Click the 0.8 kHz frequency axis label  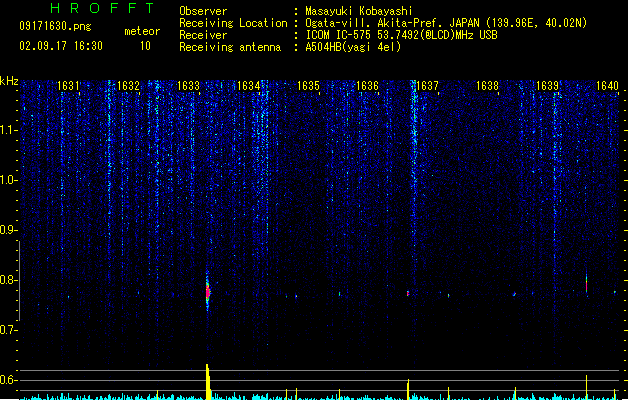[x=9, y=280]
